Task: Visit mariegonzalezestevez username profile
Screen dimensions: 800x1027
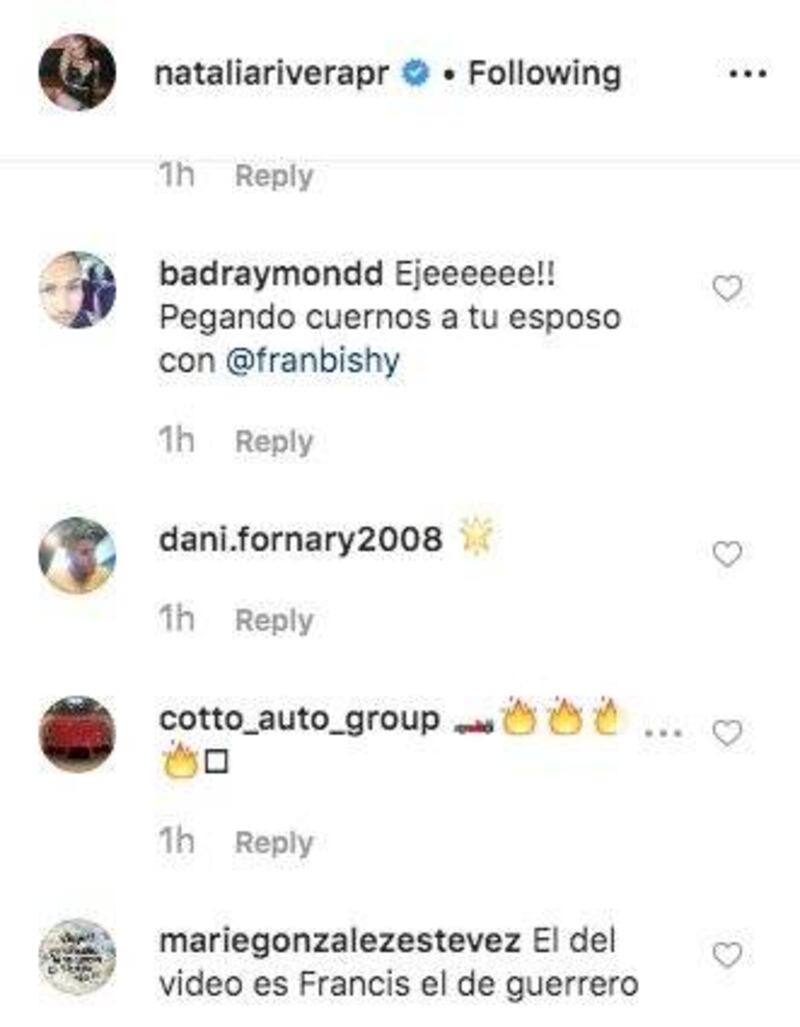Action: 340,942
